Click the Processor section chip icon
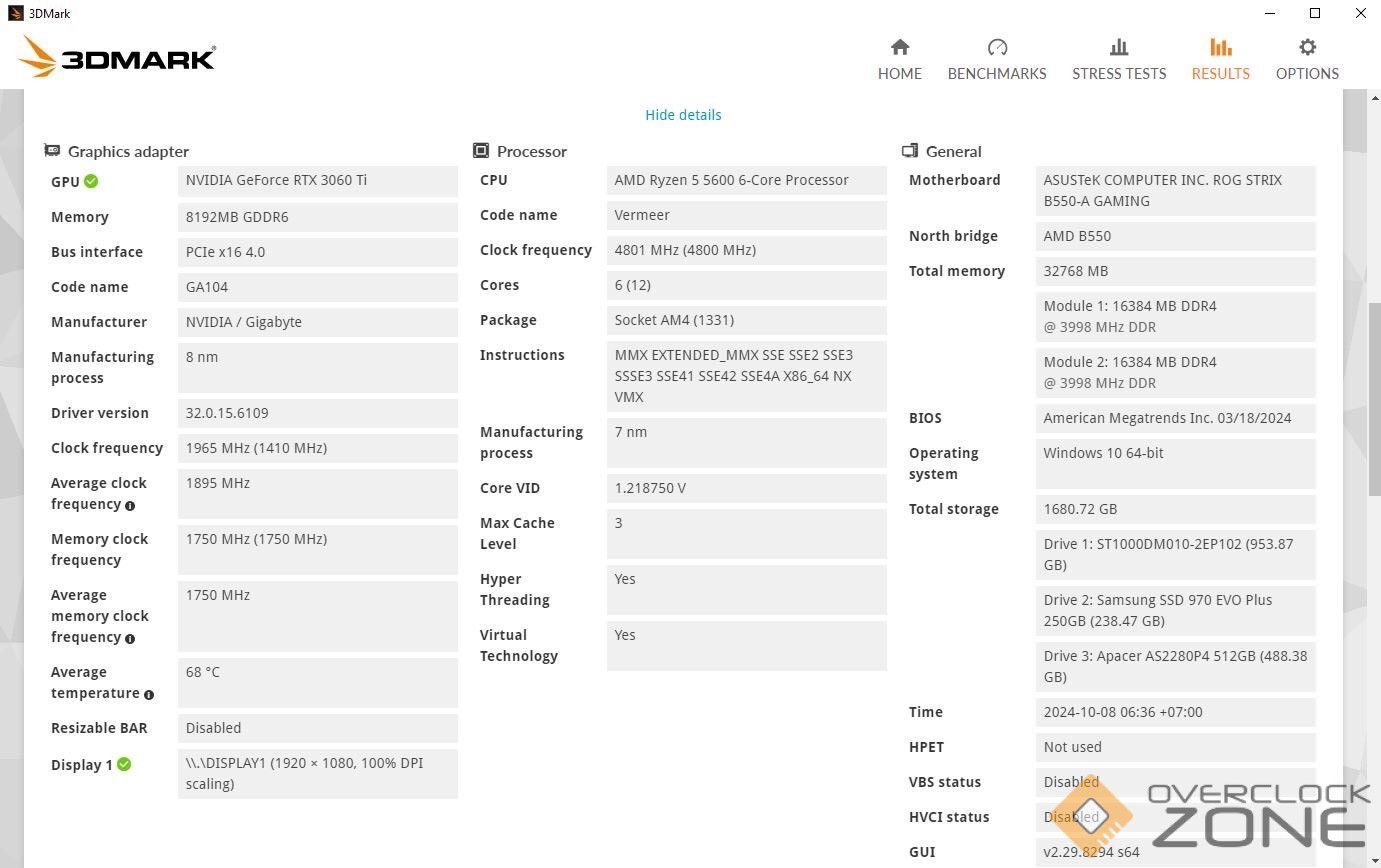The image size is (1381, 868). (x=481, y=151)
